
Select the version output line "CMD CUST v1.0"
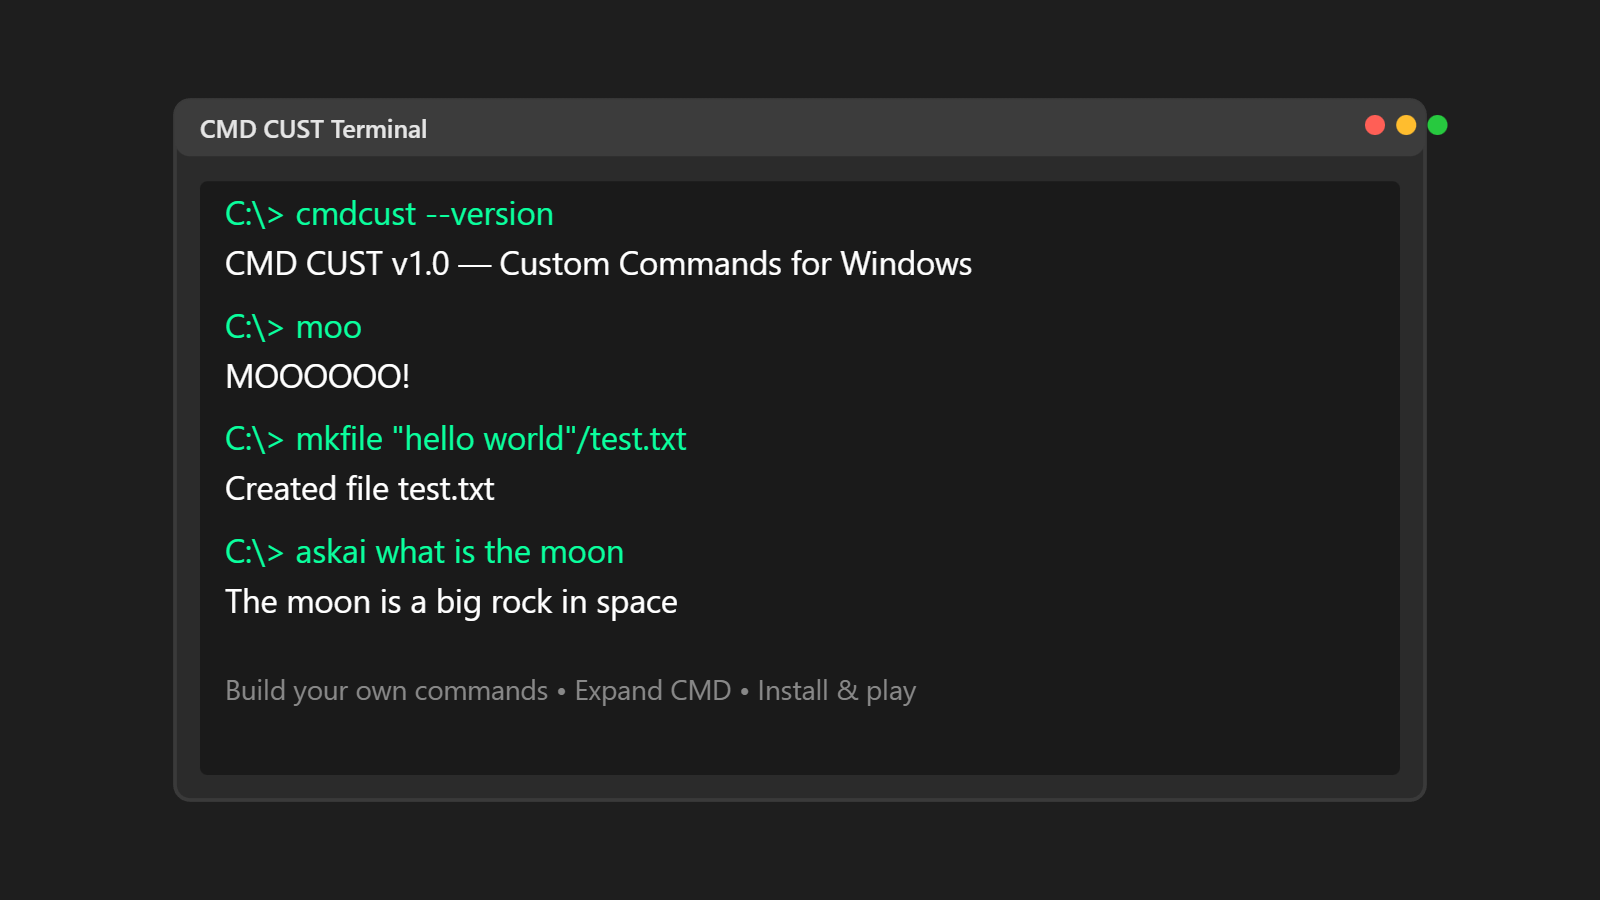[337, 264]
